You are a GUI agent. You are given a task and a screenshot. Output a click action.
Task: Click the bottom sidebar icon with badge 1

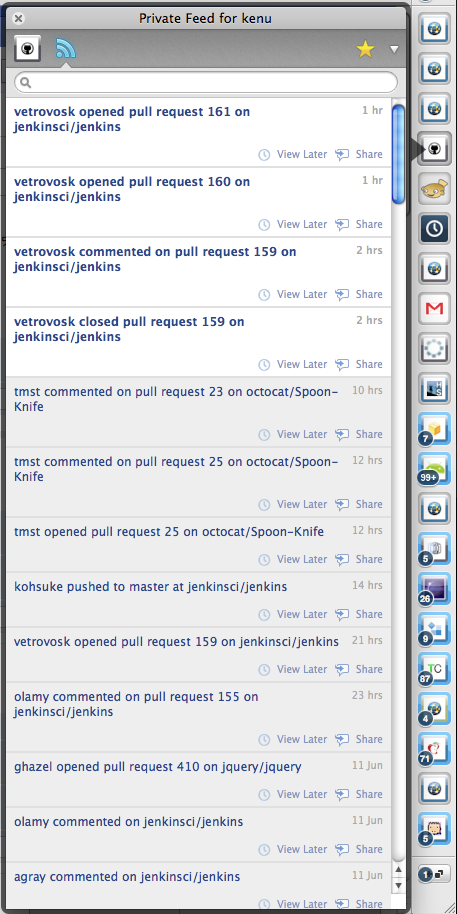(433, 874)
